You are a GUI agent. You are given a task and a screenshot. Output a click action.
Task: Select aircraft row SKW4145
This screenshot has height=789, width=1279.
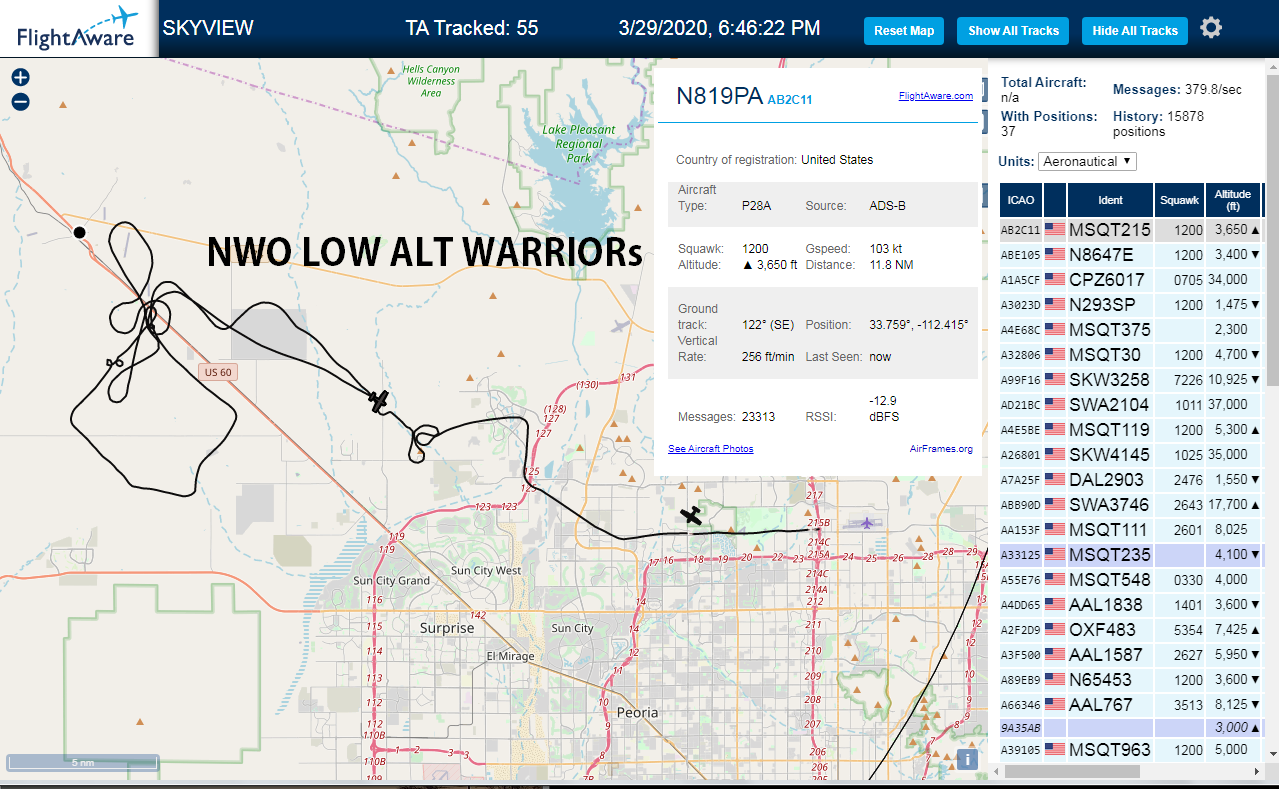pos(1132,454)
